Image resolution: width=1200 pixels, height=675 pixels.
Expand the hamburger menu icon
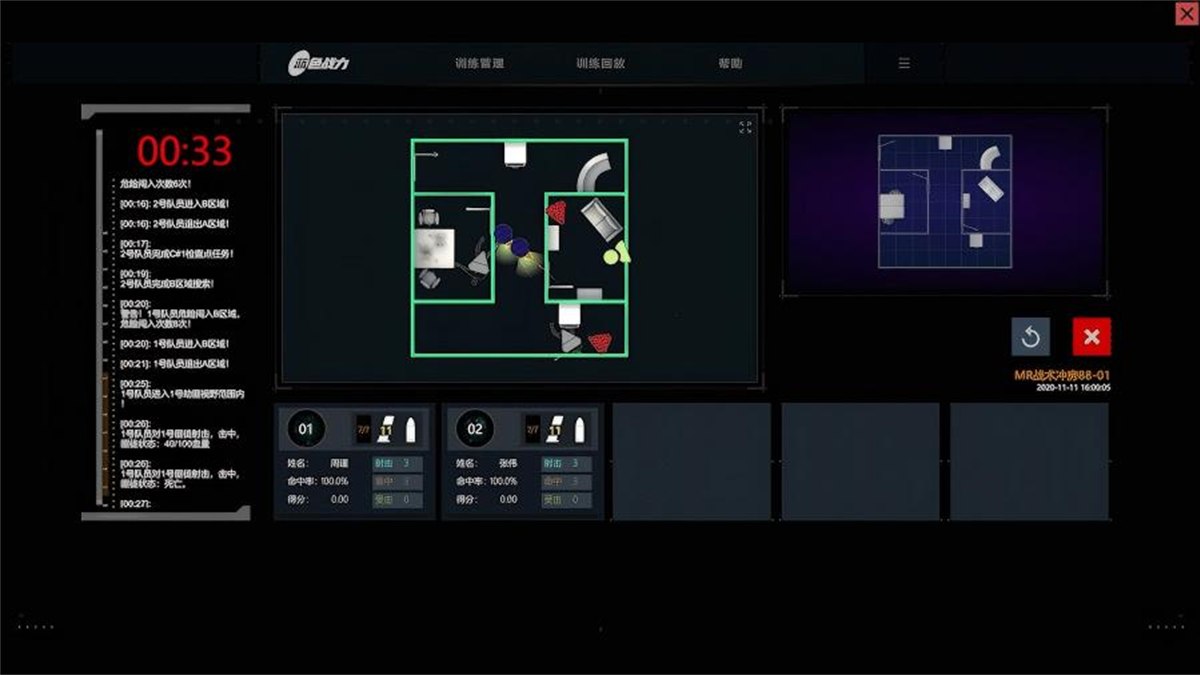click(904, 63)
